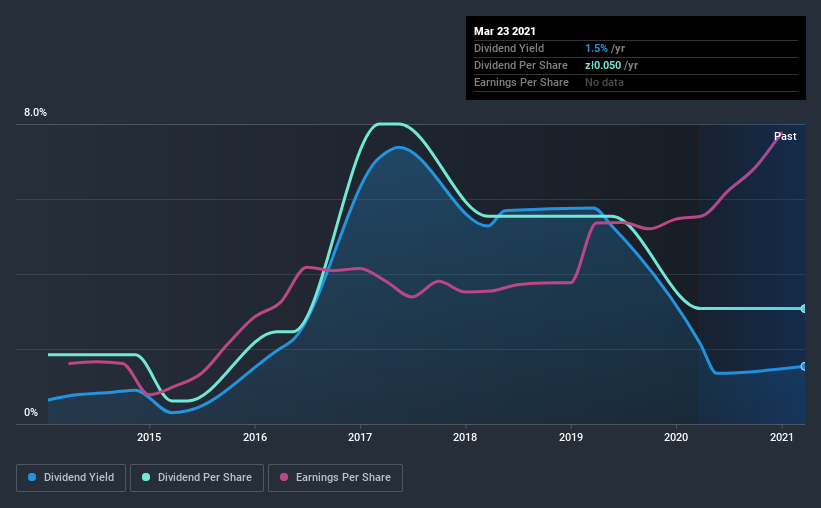Click the 2019 x-axis label

coord(571,437)
